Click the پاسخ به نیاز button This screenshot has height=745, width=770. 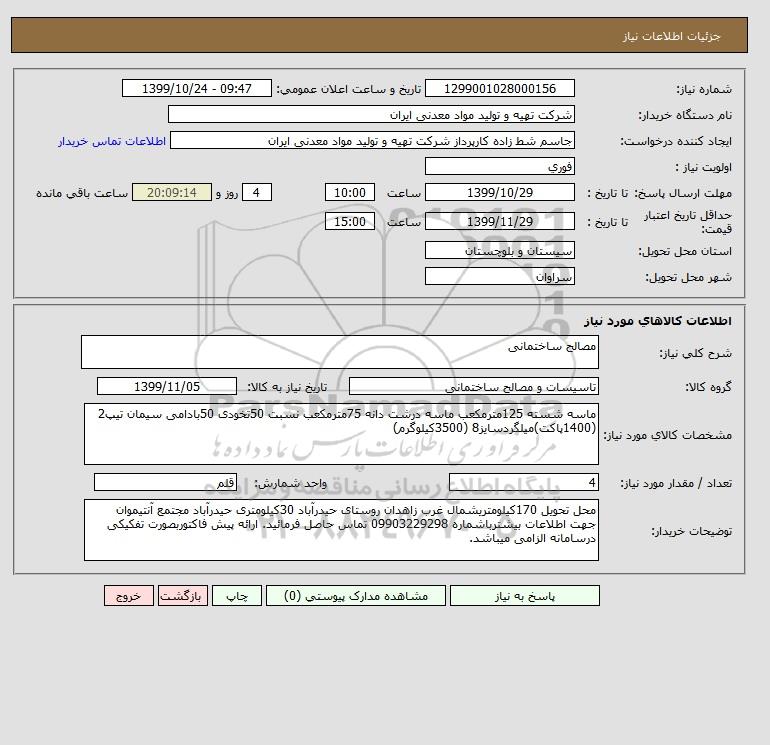click(524, 596)
